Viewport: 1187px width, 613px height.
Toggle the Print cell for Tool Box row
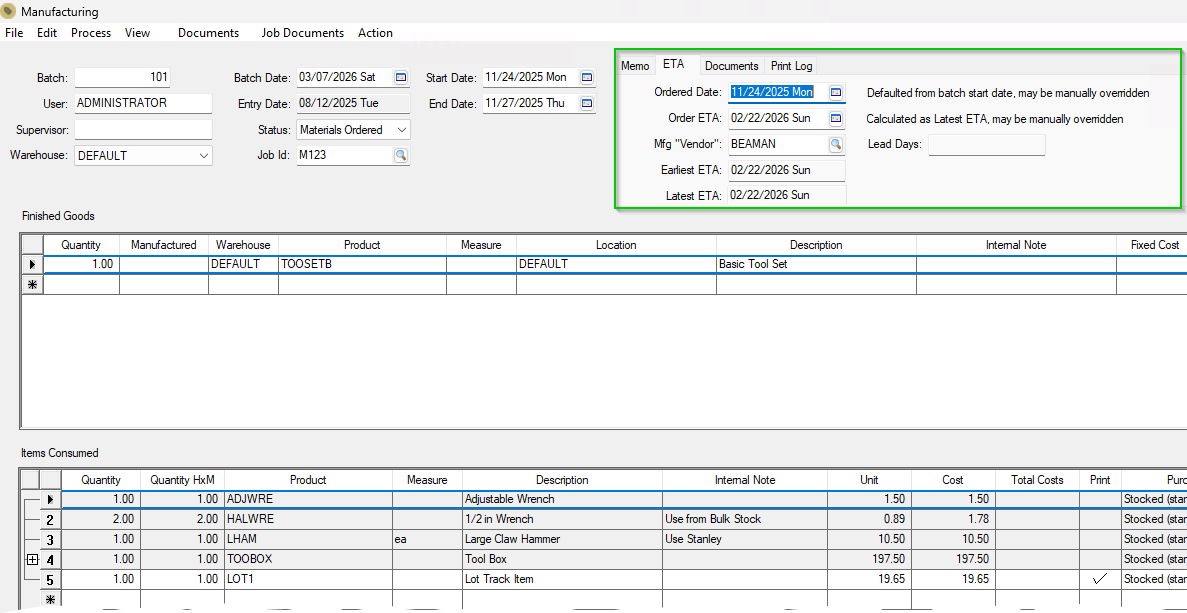click(x=1100, y=559)
